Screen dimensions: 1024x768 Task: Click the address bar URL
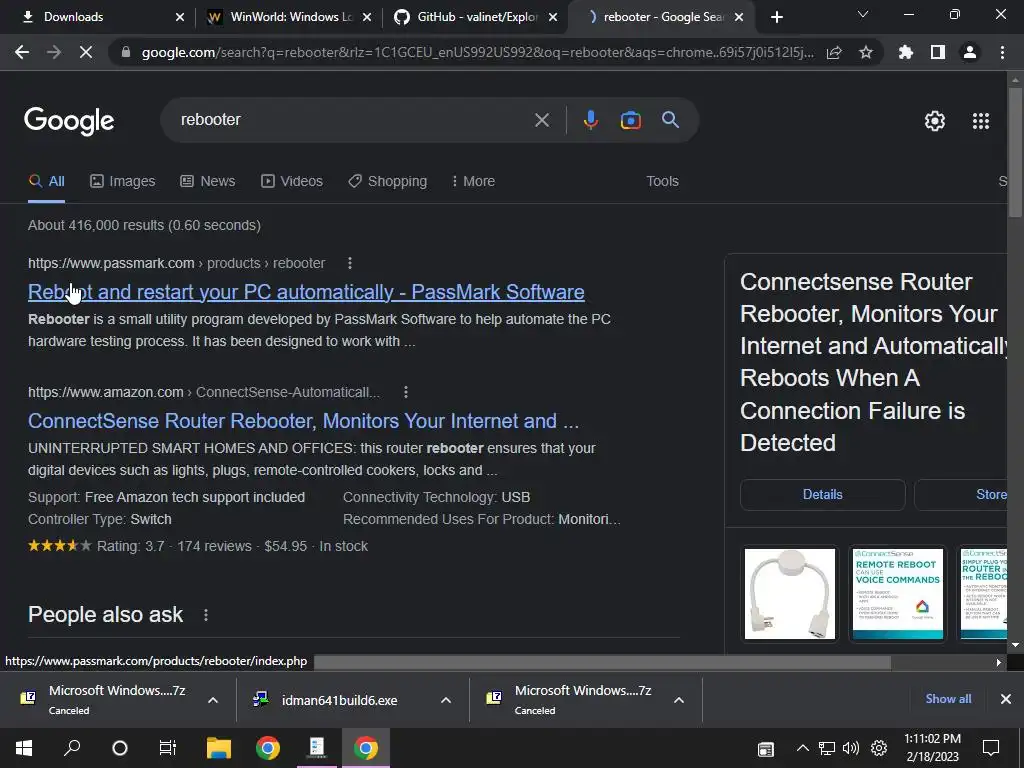pos(477,52)
